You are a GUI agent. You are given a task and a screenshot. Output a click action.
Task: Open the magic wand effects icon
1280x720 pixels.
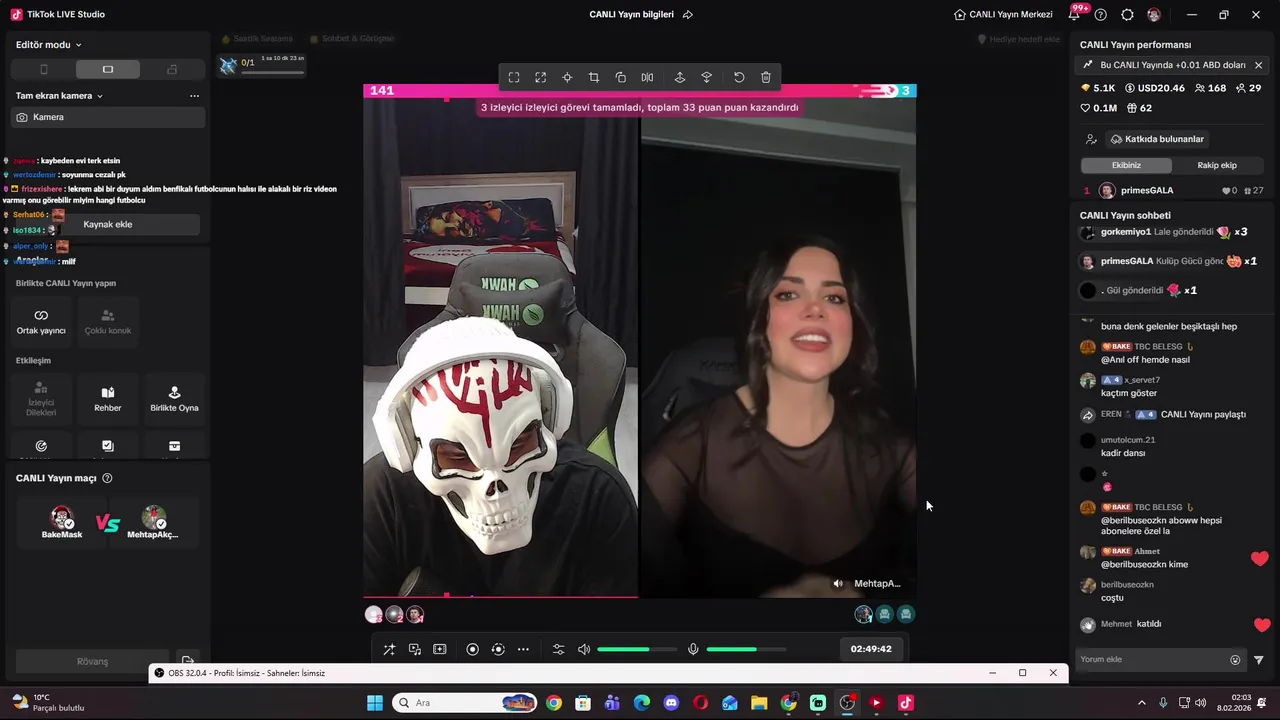coord(389,649)
